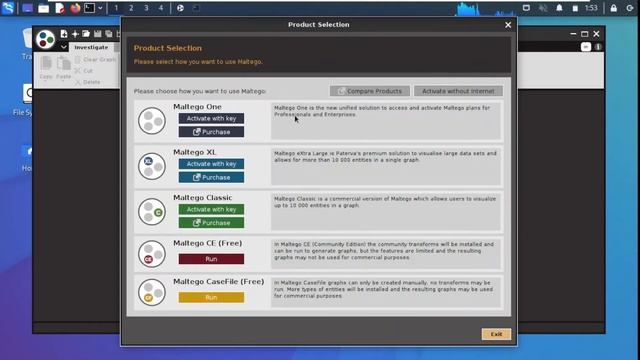
Task: Click Activate with key under Maltego One
Action: click(211, 118)
